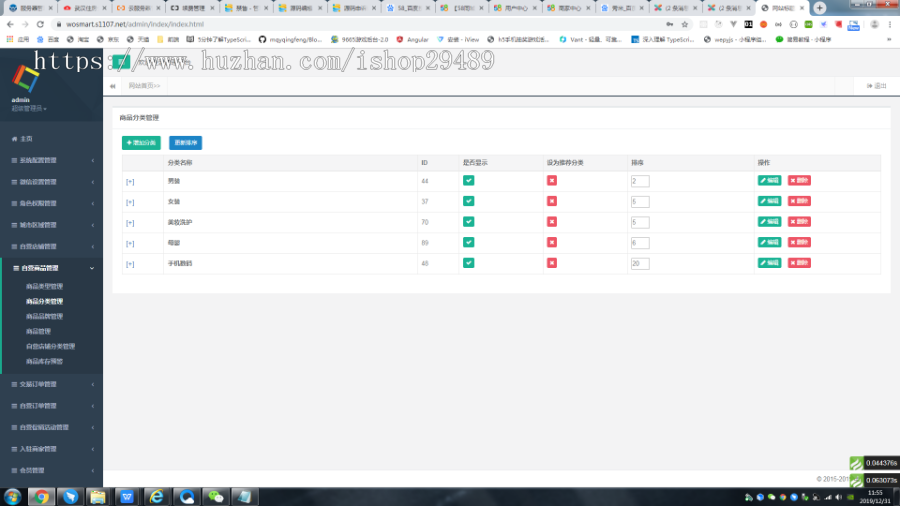The image size is (900, 506).
Task: Click sort input showing 2 for ID 44
Action: [640, 181]
